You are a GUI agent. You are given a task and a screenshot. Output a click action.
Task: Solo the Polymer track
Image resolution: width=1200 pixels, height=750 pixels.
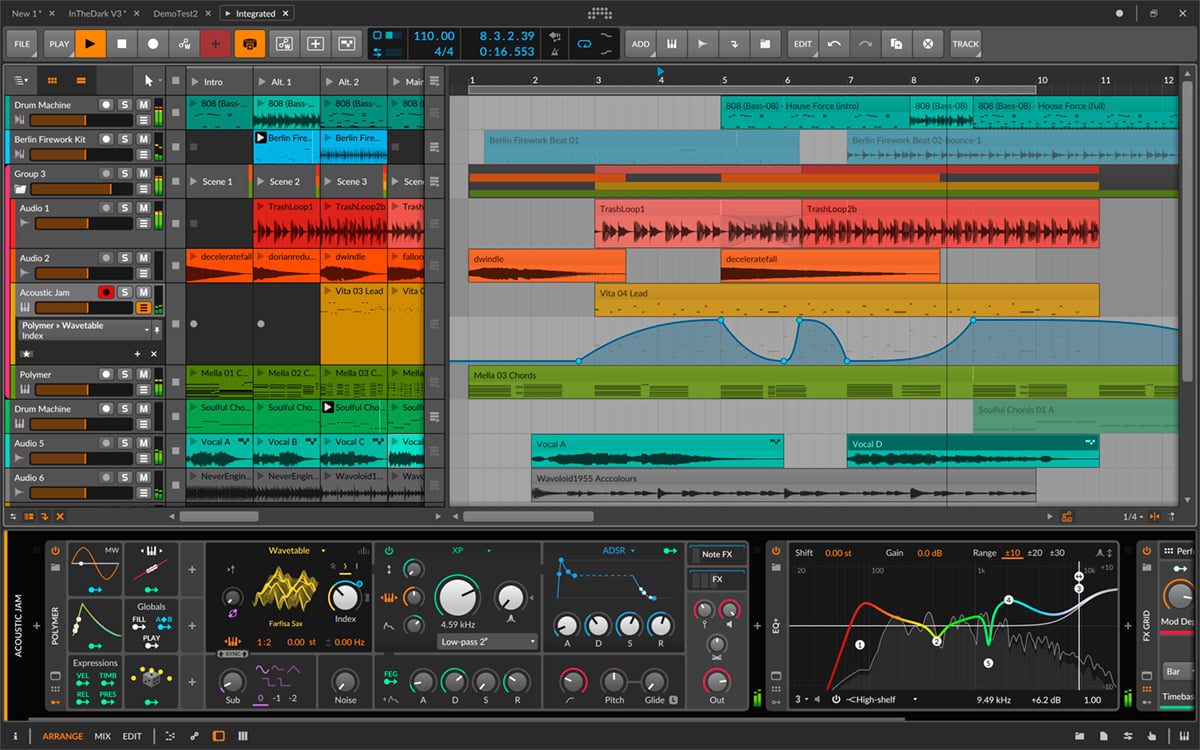(x=125, y=374)
